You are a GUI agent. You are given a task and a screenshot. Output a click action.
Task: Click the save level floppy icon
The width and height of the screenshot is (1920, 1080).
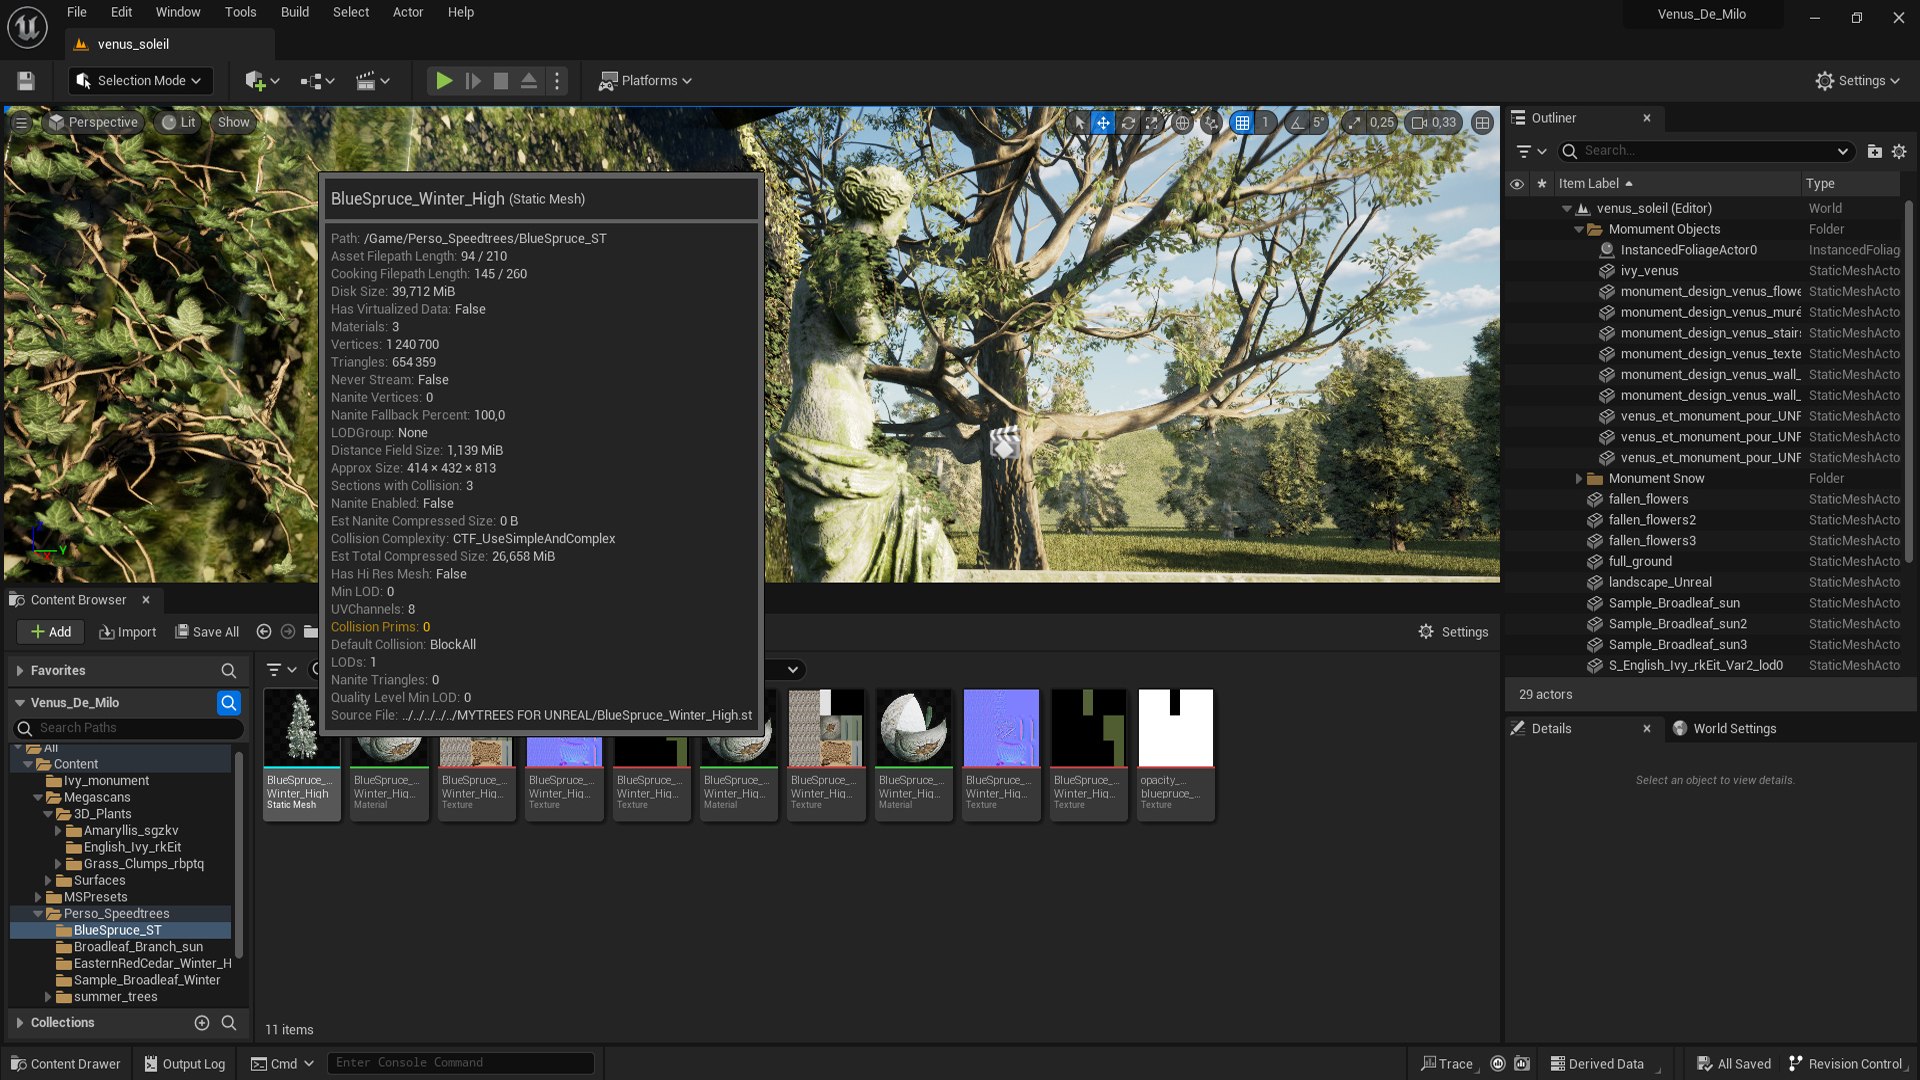pos(26,81)
